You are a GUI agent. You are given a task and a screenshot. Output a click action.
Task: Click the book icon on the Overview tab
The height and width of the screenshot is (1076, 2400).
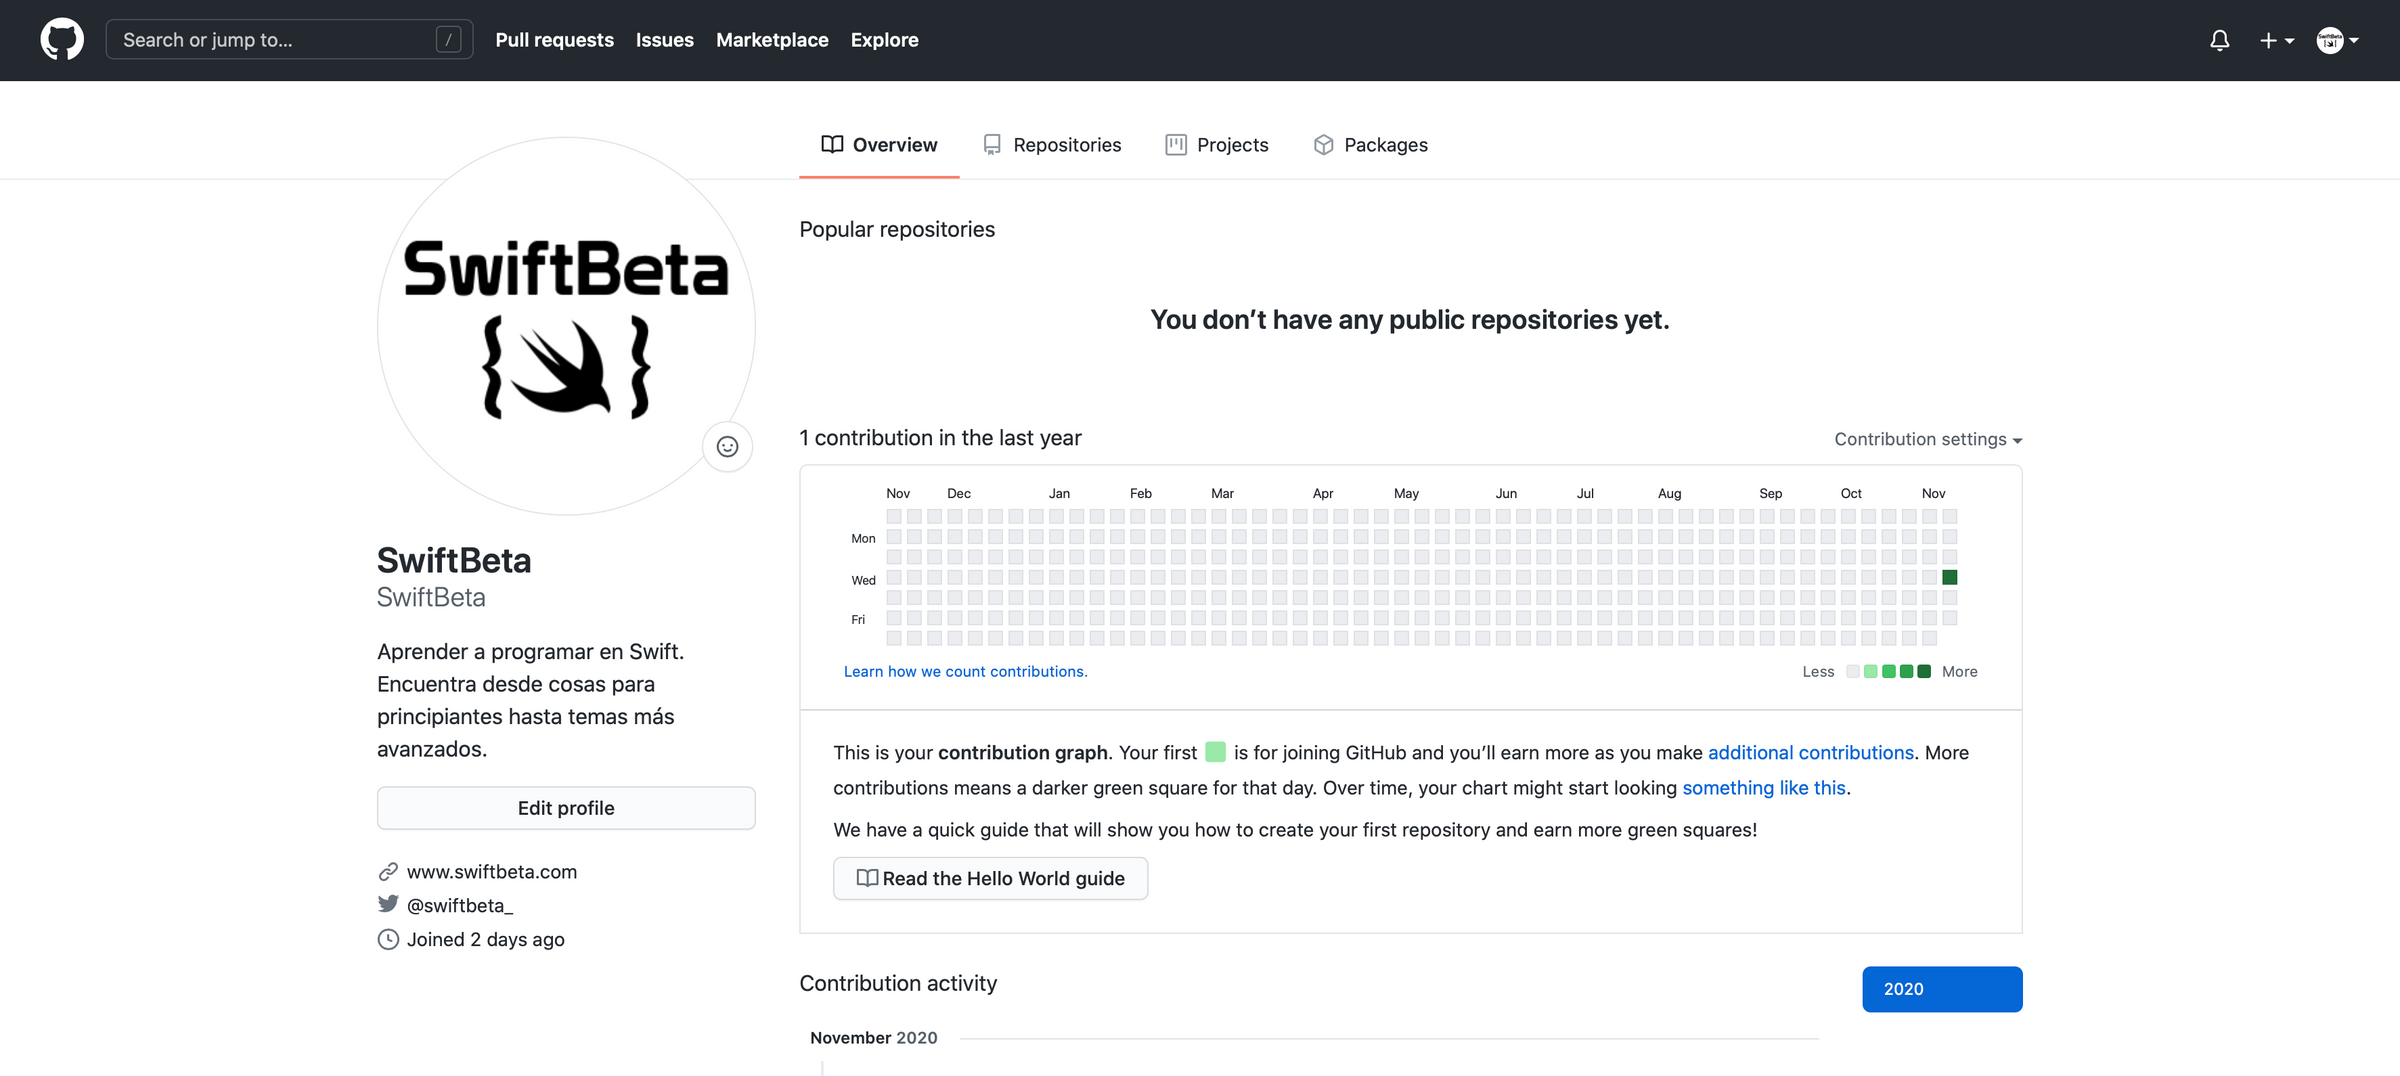point(832,144)
